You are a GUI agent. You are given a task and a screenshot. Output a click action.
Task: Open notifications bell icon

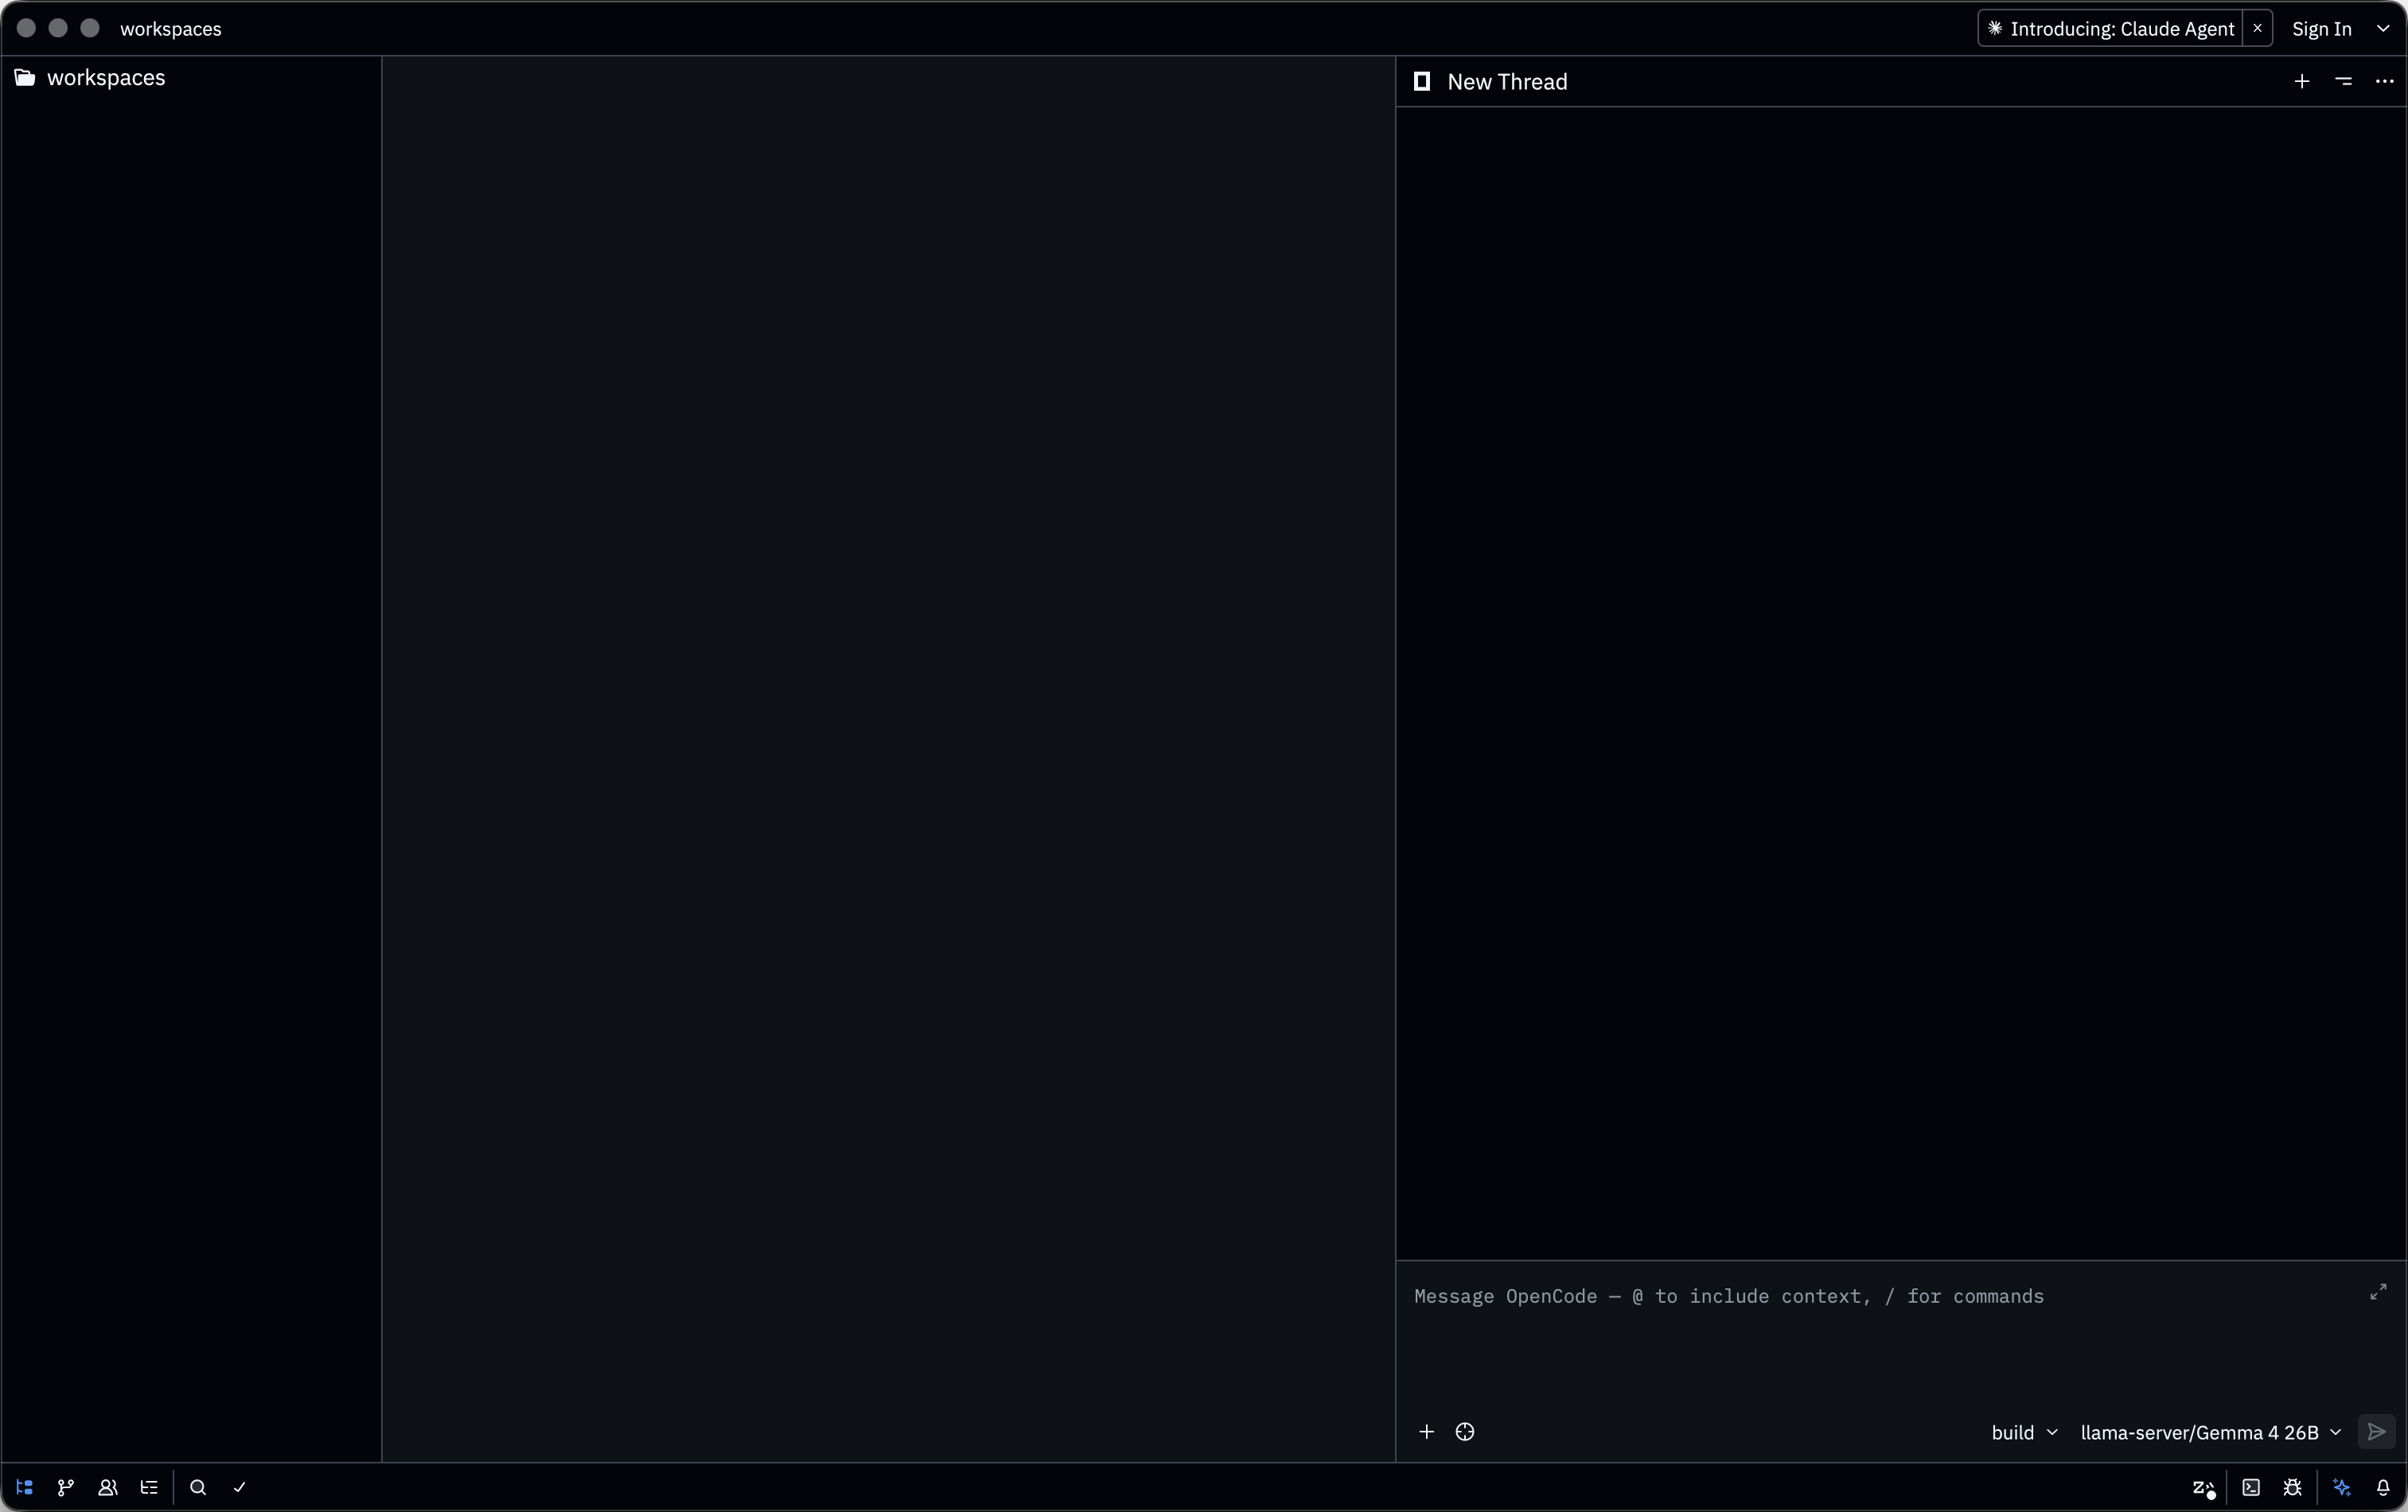point(2383,1487)
